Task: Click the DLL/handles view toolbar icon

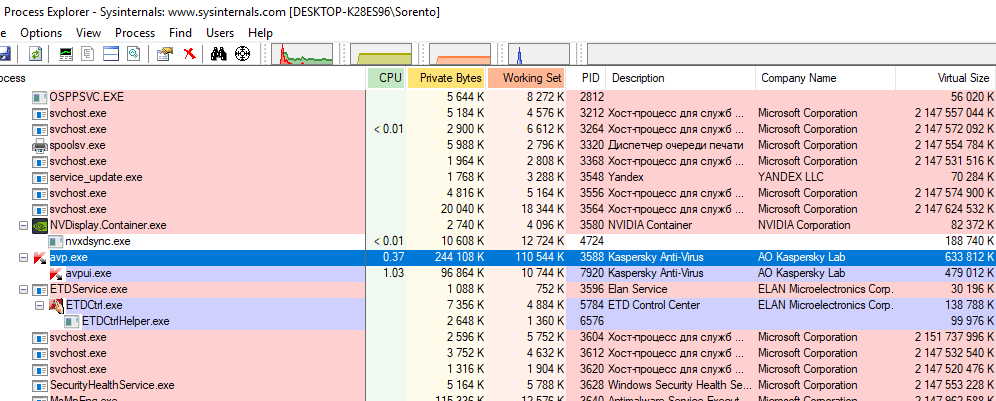Action: click(133, 54)
